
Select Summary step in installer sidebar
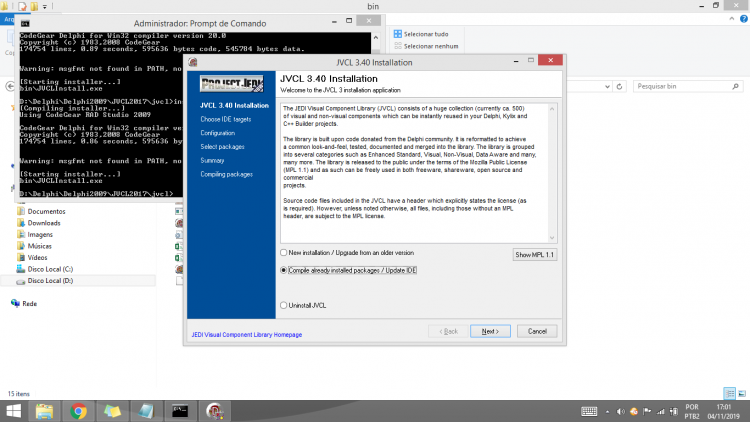click(x=212, y=161)
